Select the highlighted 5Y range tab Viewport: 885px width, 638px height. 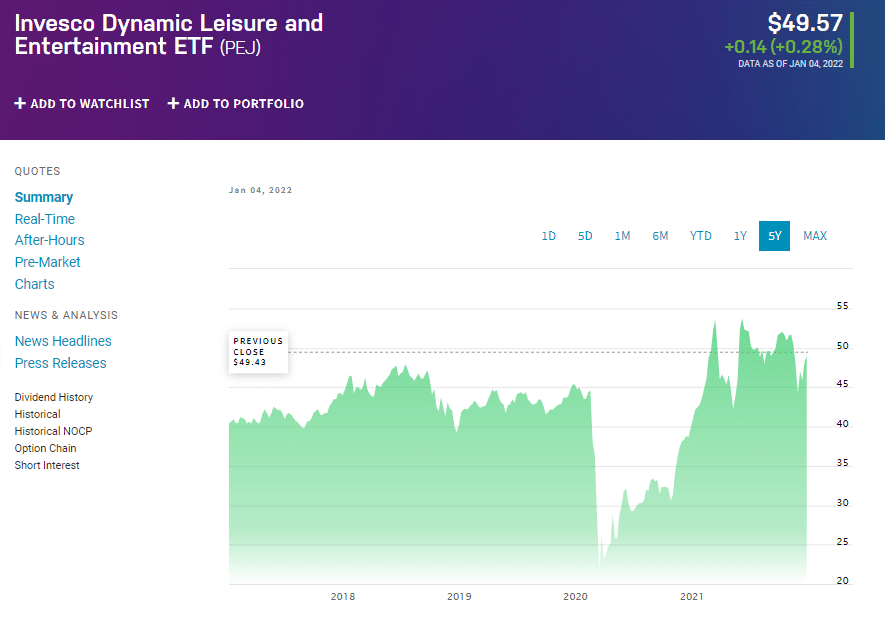click(774, 236)
